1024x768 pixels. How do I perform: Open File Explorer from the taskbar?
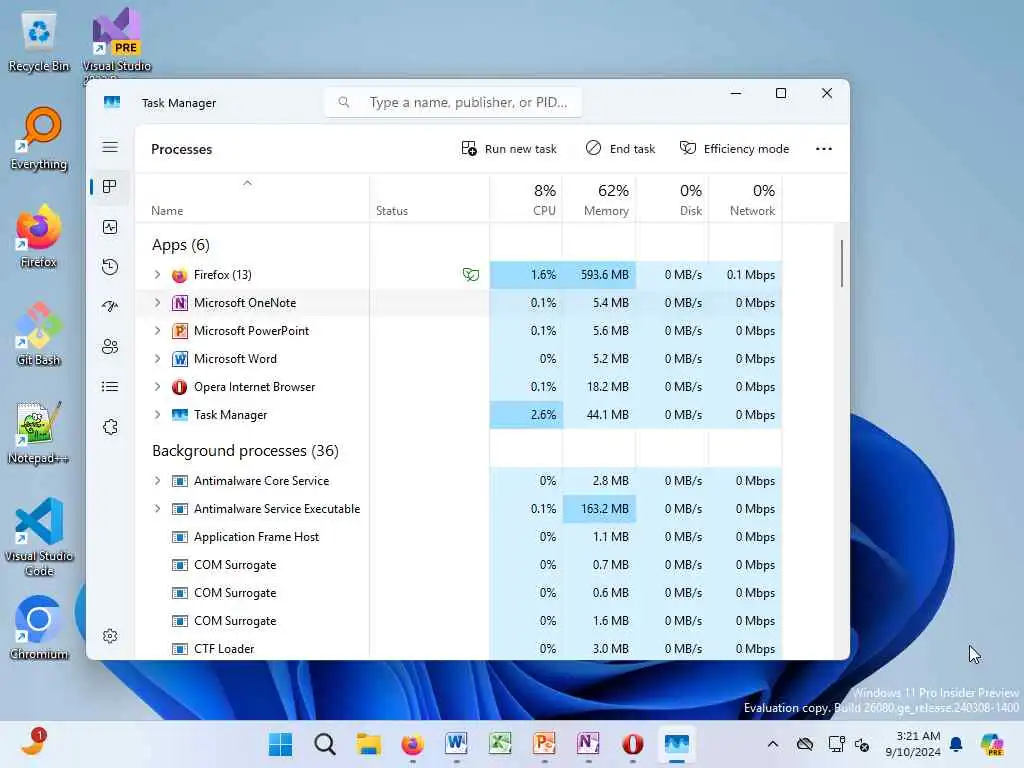coord(368,744)
